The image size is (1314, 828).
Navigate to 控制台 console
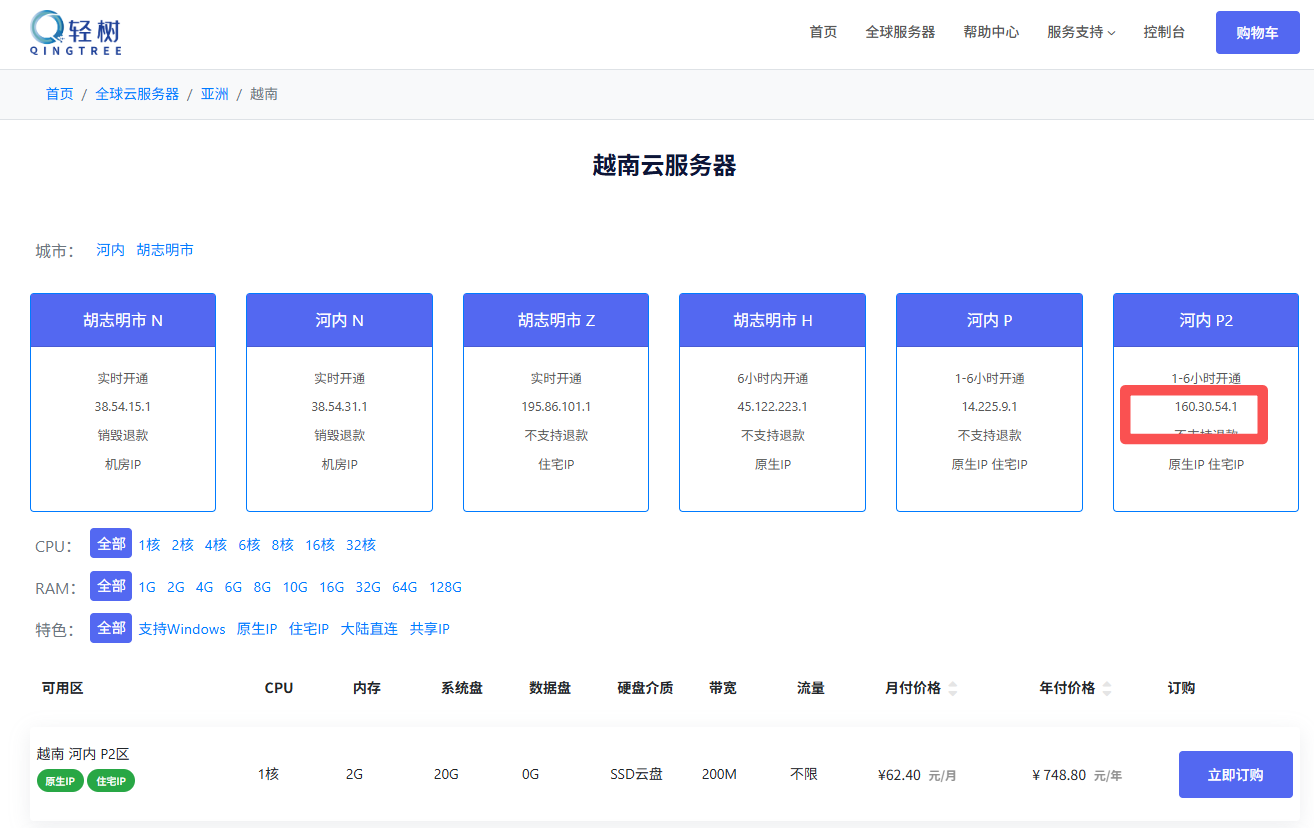tap(1164, 32)
